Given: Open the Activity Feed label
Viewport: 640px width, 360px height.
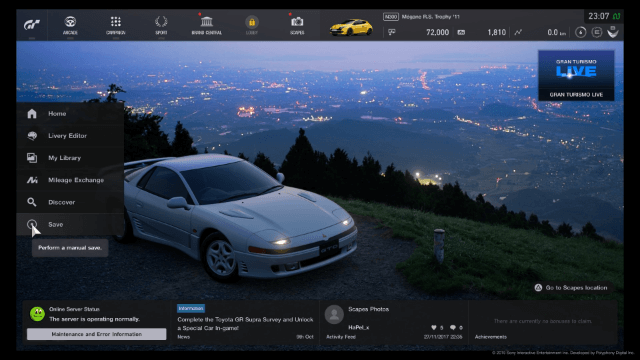Looking at the screenshot, I should (x=341, y=337).
